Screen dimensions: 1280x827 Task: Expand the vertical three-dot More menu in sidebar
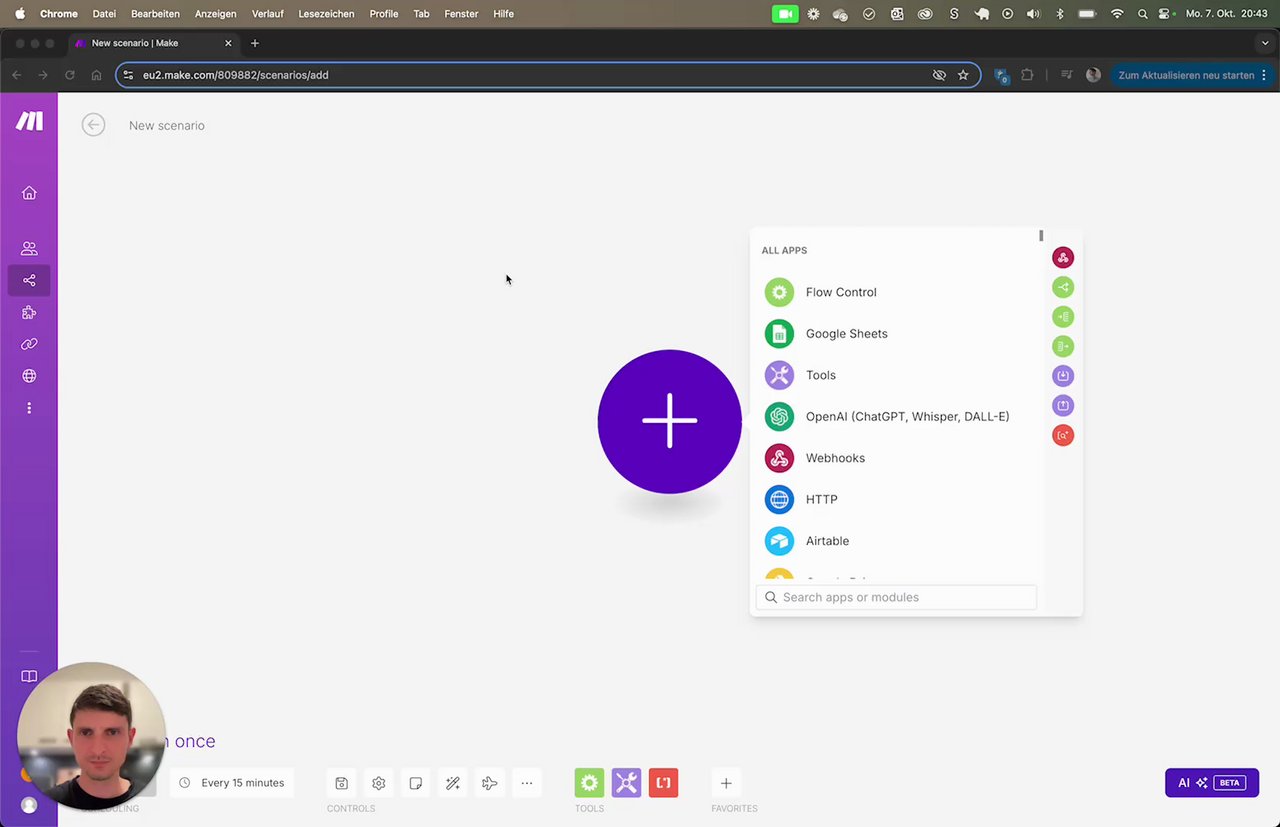[x=29, y=408]
